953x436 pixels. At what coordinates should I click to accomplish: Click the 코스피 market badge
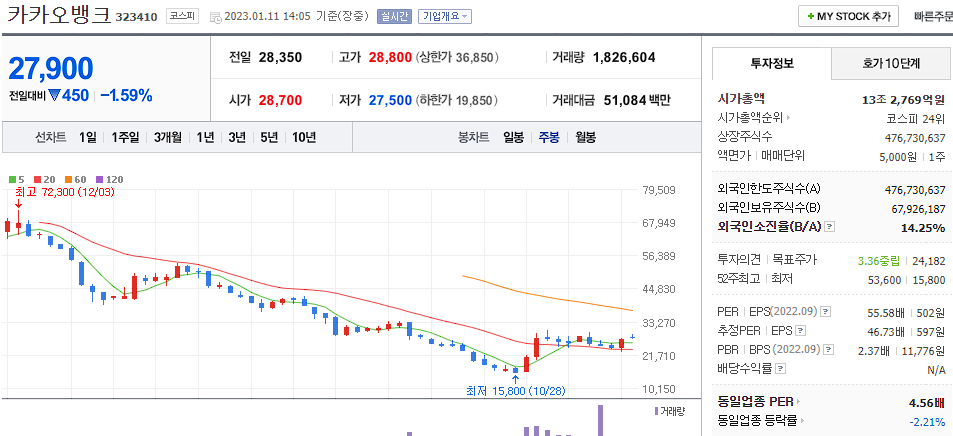(183, 16)
